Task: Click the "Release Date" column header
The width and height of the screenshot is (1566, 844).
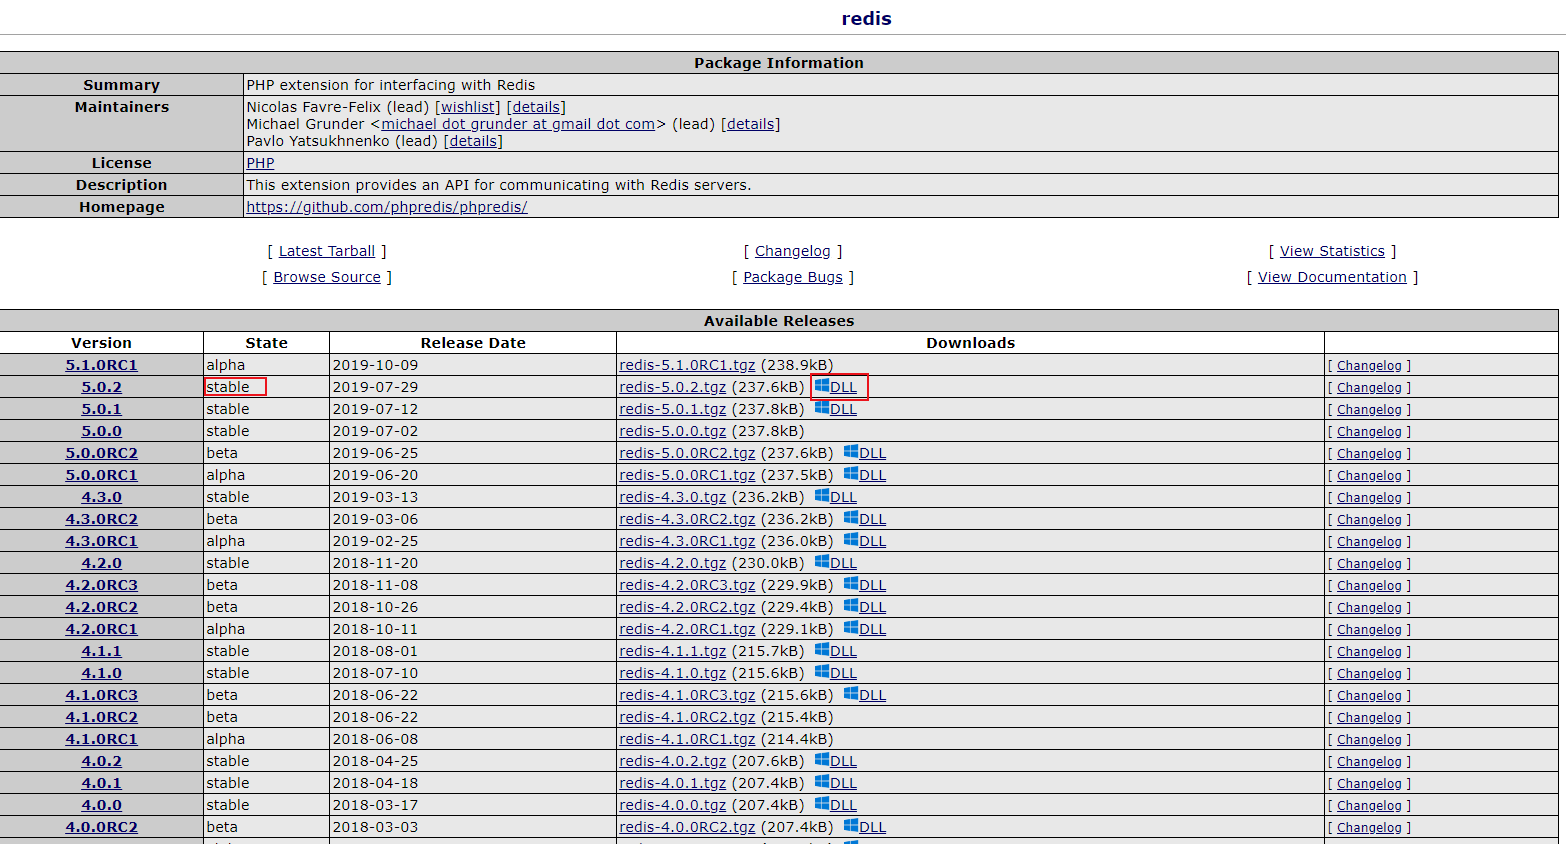Action: point(473,343)
